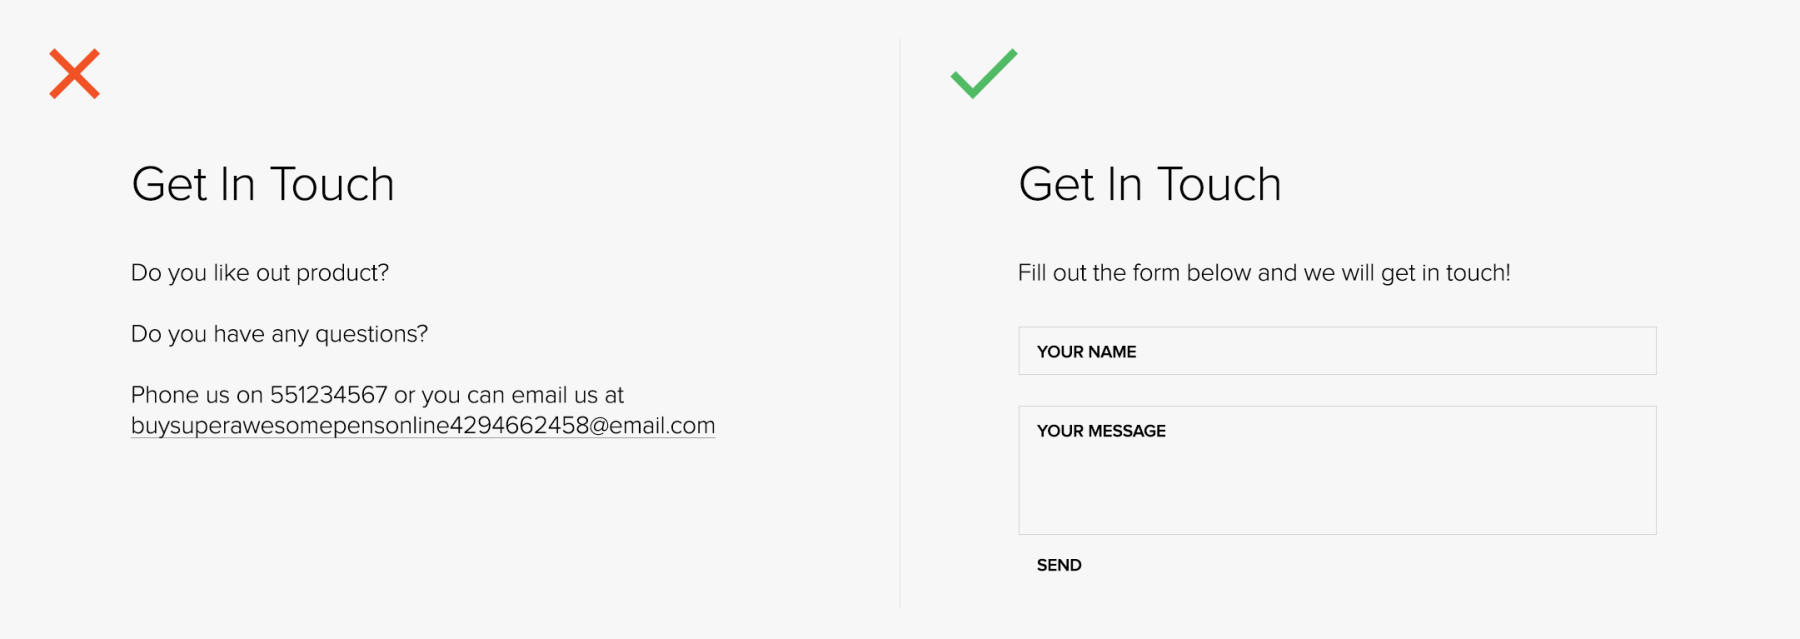Click the word "Touch" in the left heading
The image size is (1800, 639).
click(x=332, y=185)
